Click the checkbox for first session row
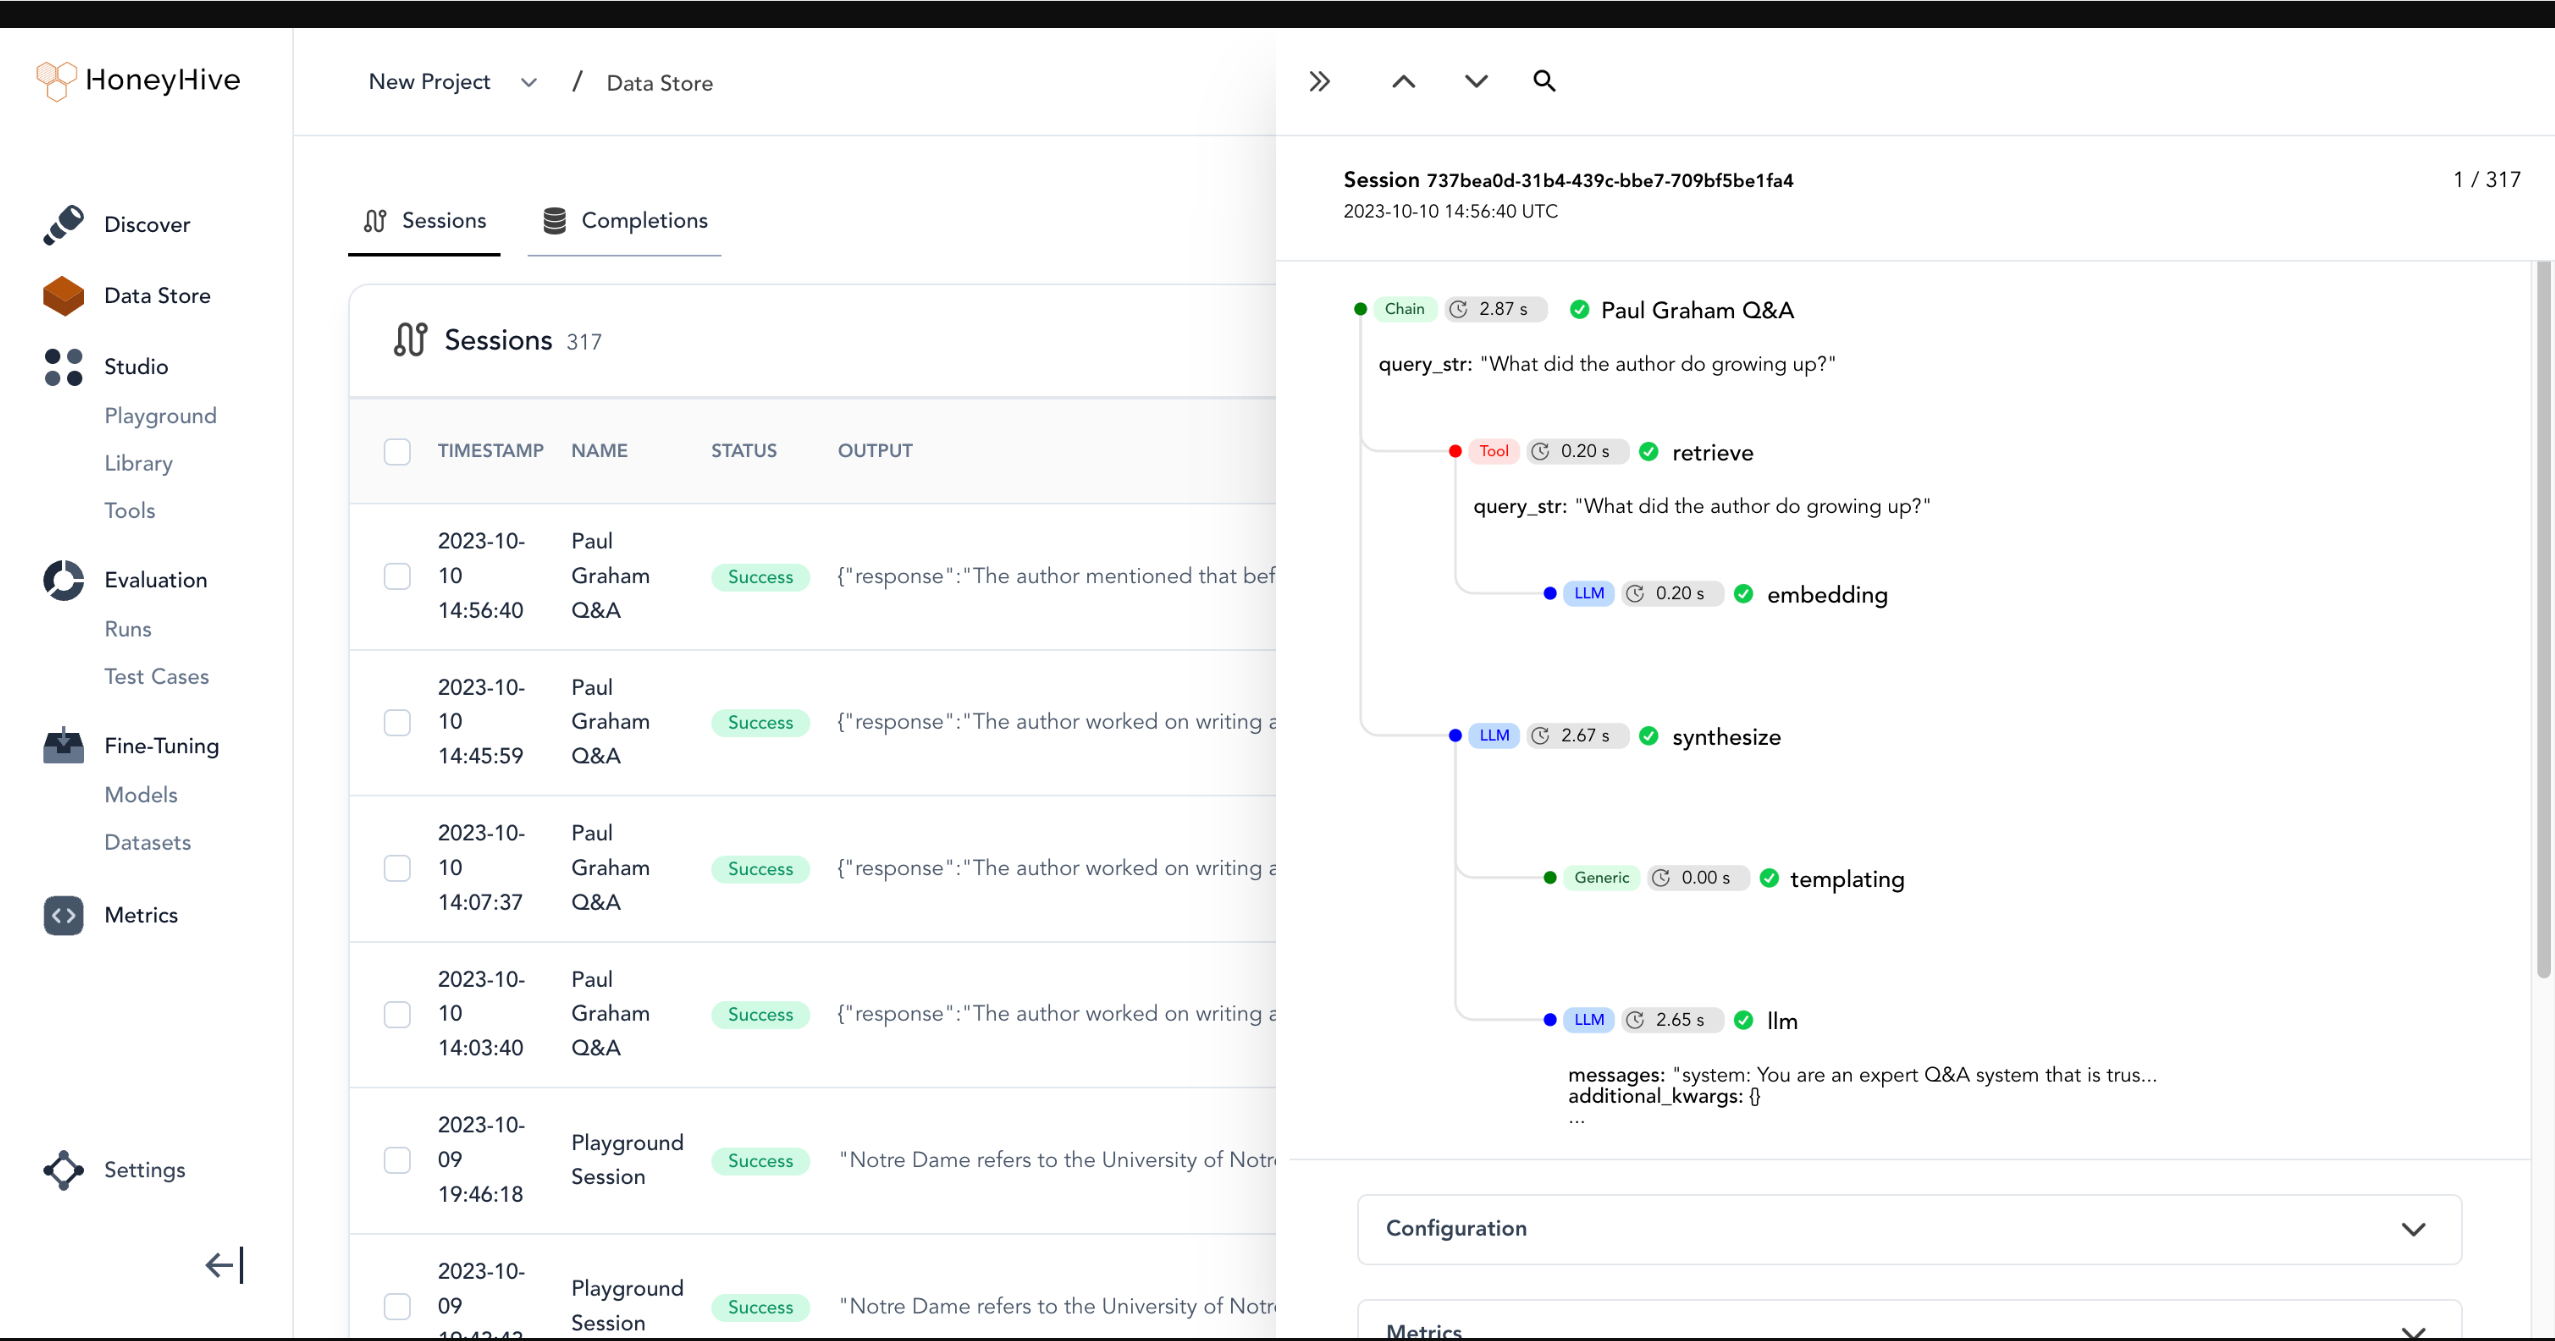The height and width of the screenshot is (1341, 2555). tap(397, 574)
